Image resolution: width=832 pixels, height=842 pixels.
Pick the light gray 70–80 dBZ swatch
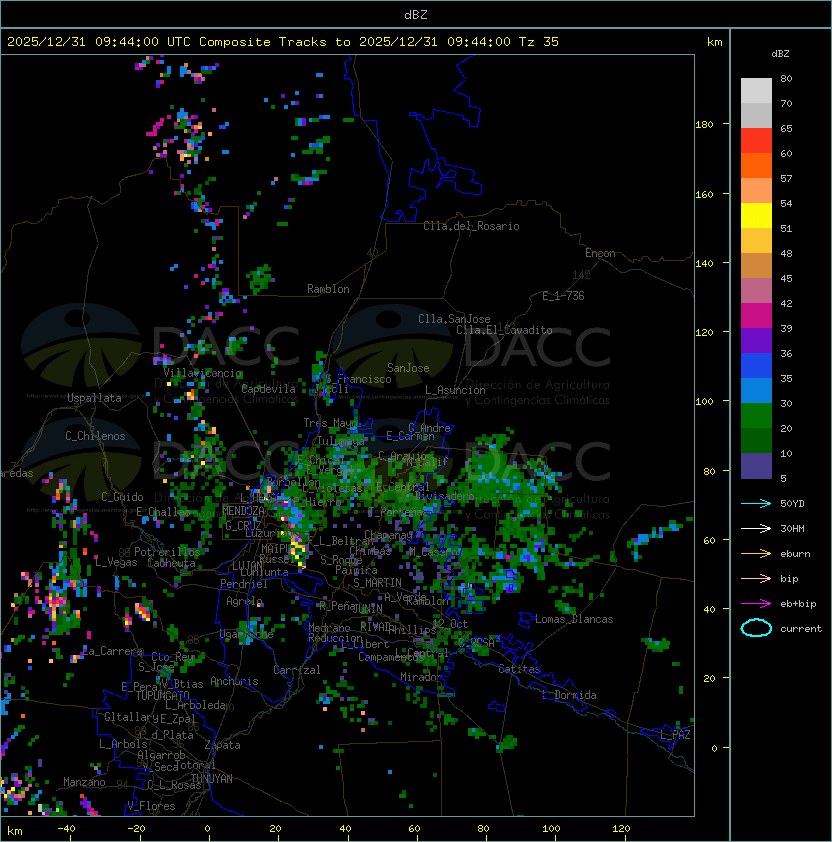click(756, 91)
